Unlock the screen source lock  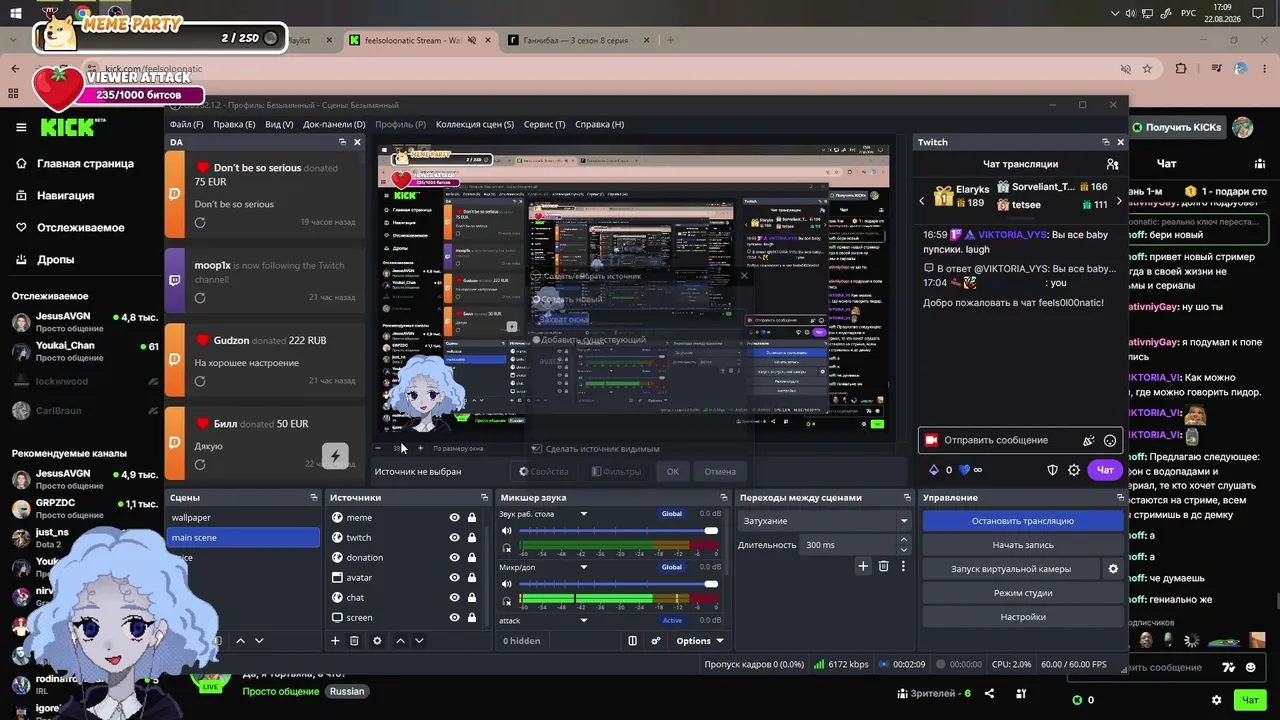[472, 618]
